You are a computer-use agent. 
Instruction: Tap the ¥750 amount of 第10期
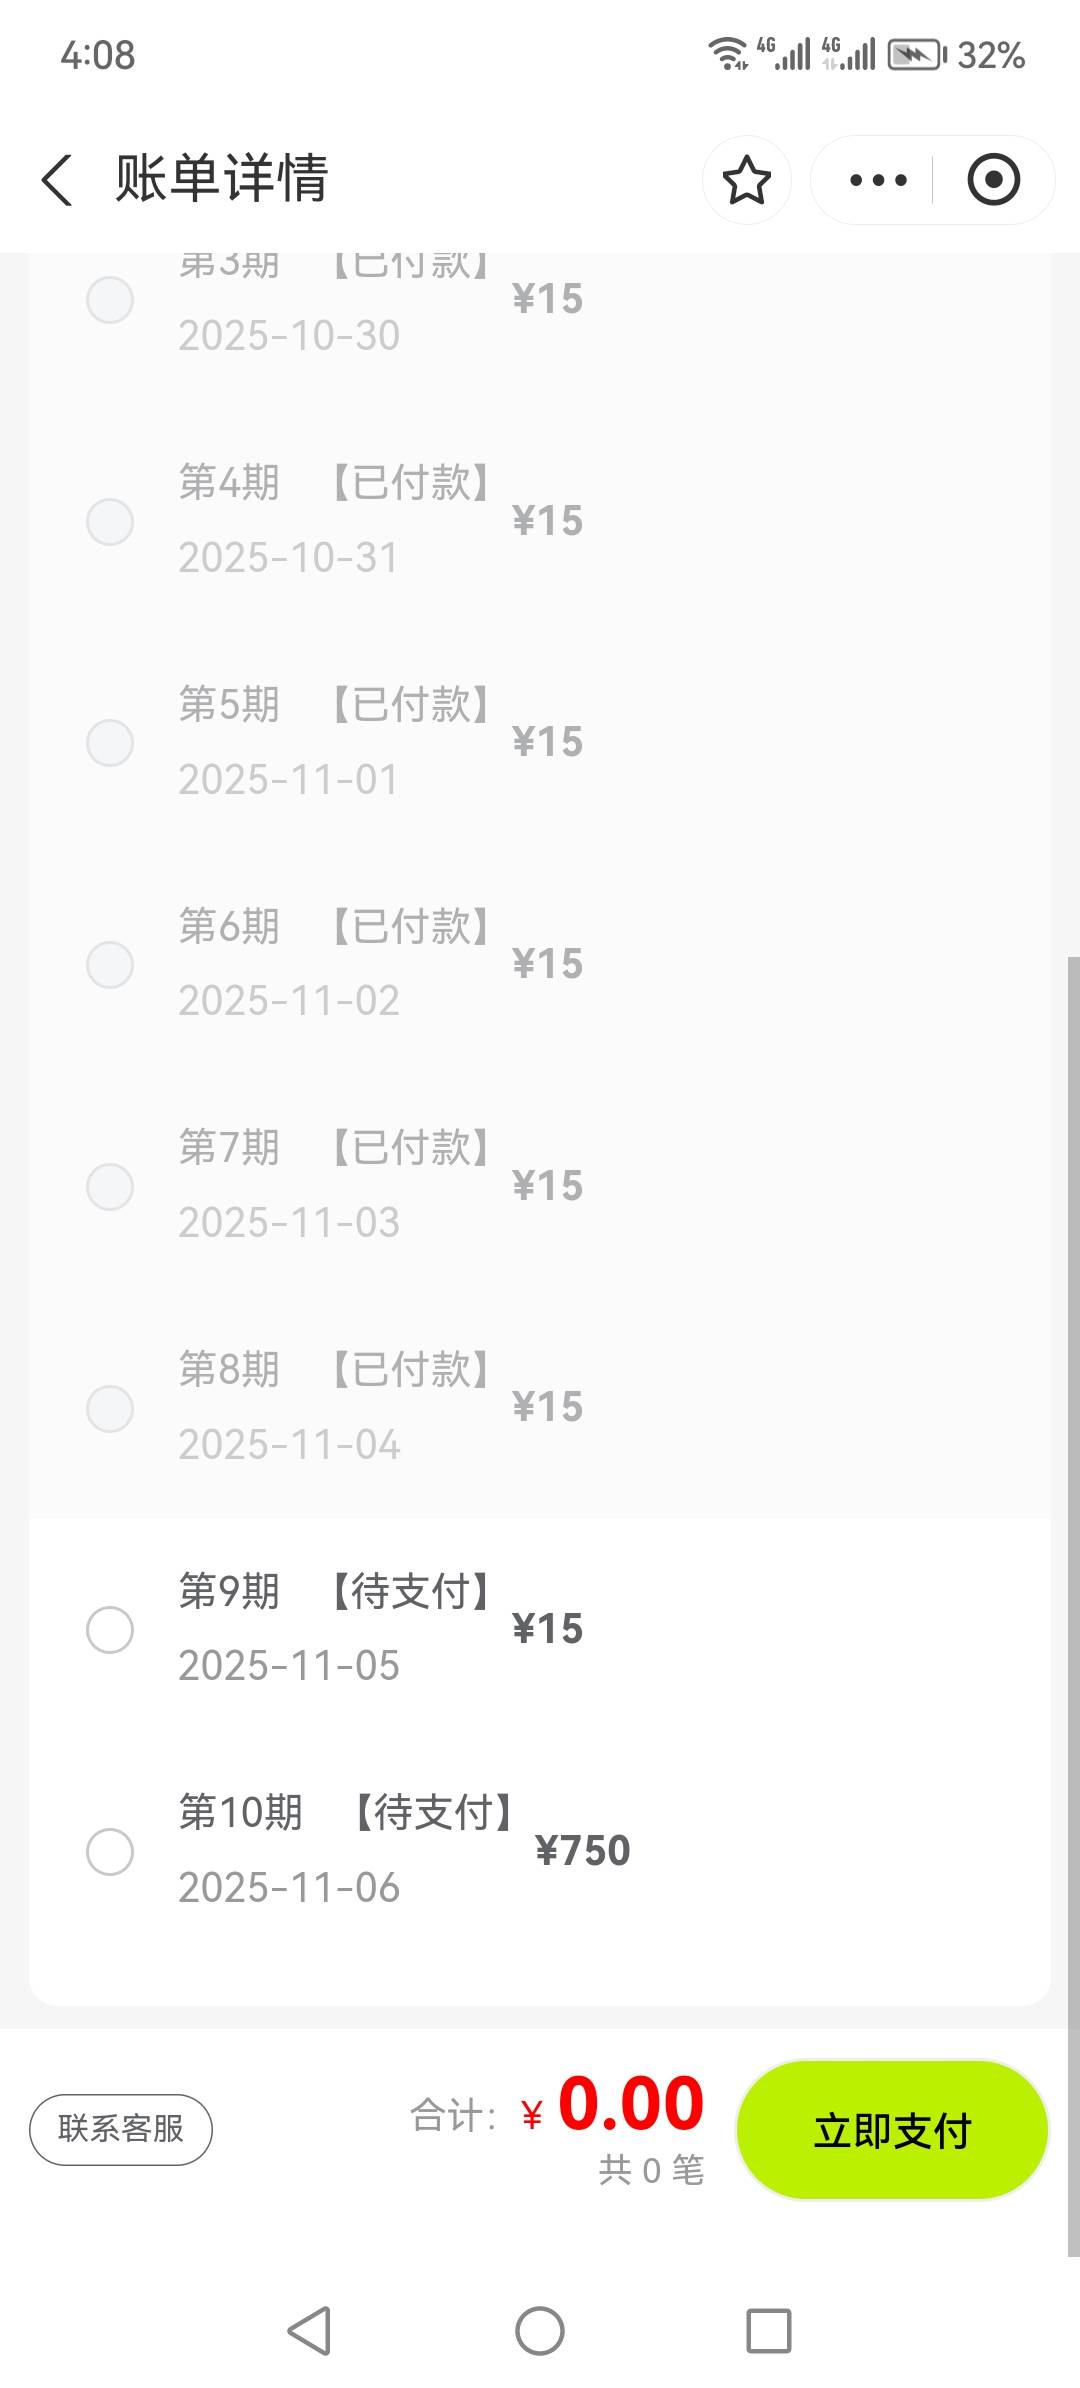tap(583, 1851)
